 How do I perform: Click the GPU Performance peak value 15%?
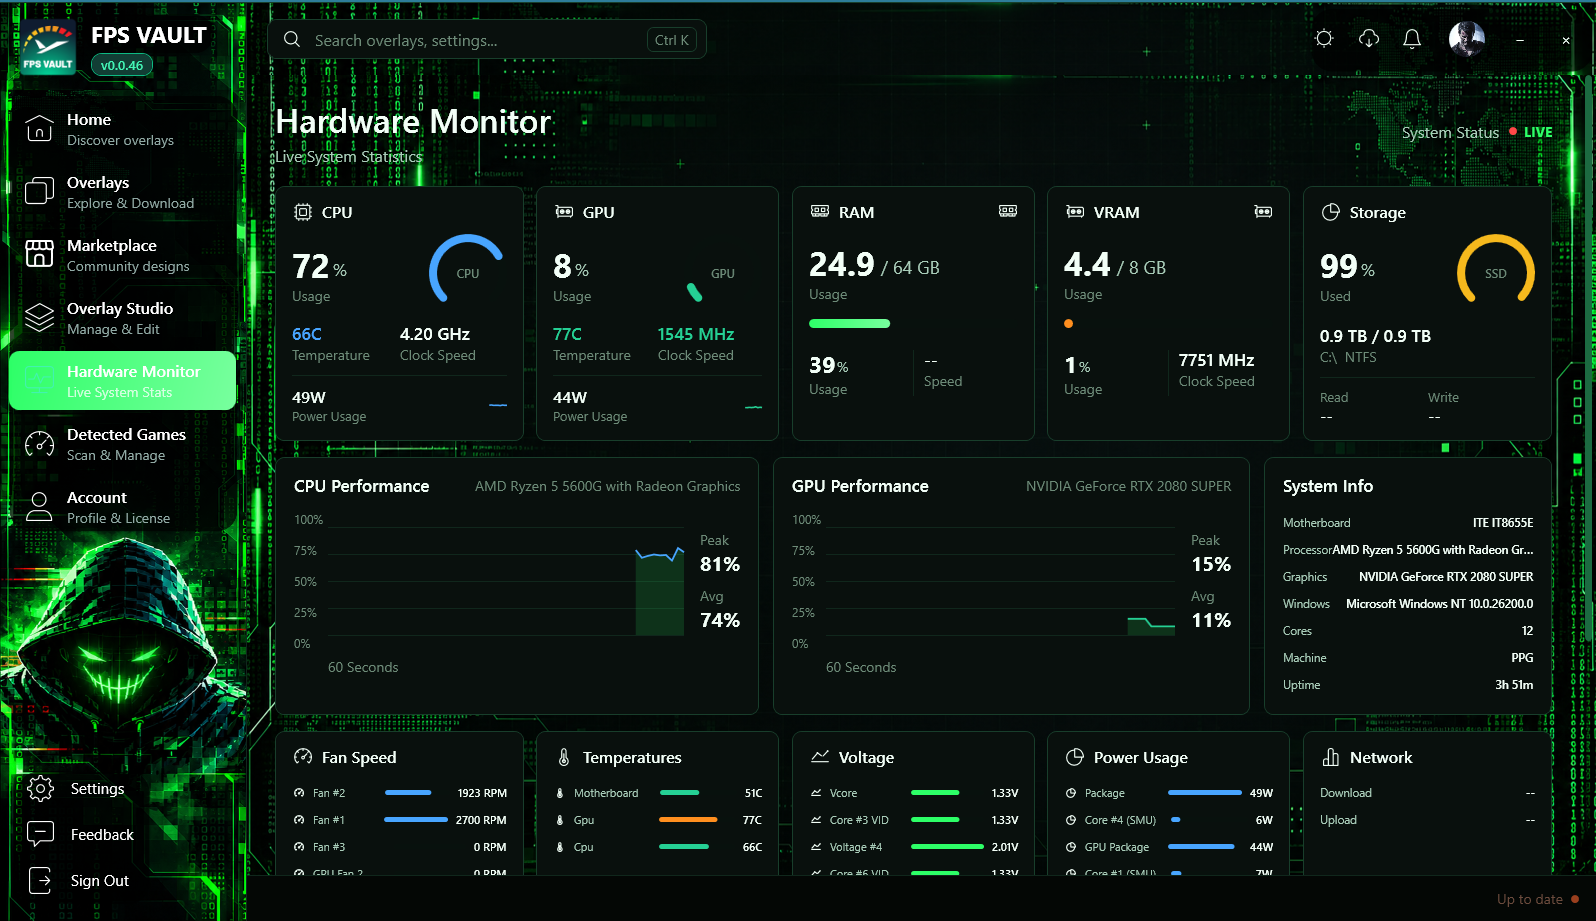[x=1211, y=564]
